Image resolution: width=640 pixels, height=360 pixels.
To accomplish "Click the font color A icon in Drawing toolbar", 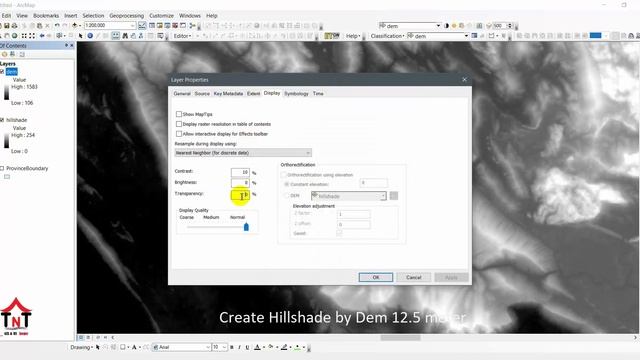I will (x=257, y=347).
